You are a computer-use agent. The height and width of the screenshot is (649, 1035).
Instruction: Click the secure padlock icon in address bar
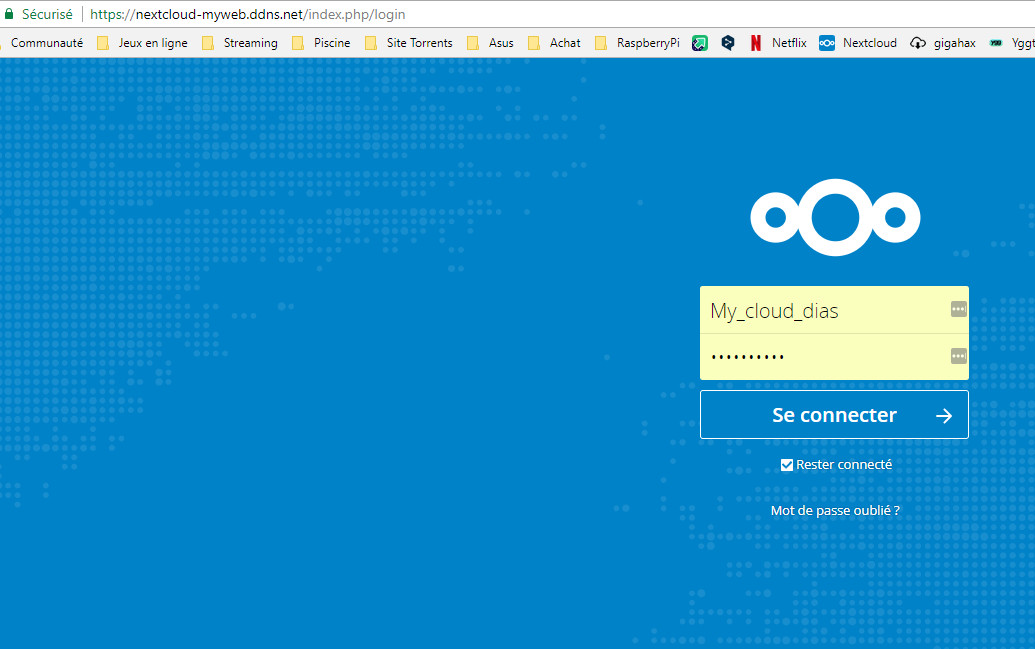(x=9, y=14)
